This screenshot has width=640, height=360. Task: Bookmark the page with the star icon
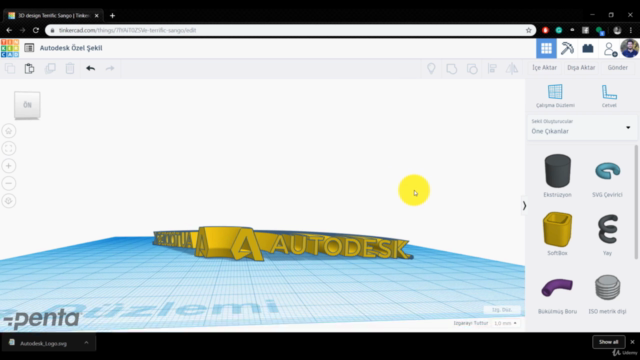click(x=529, y=30)
